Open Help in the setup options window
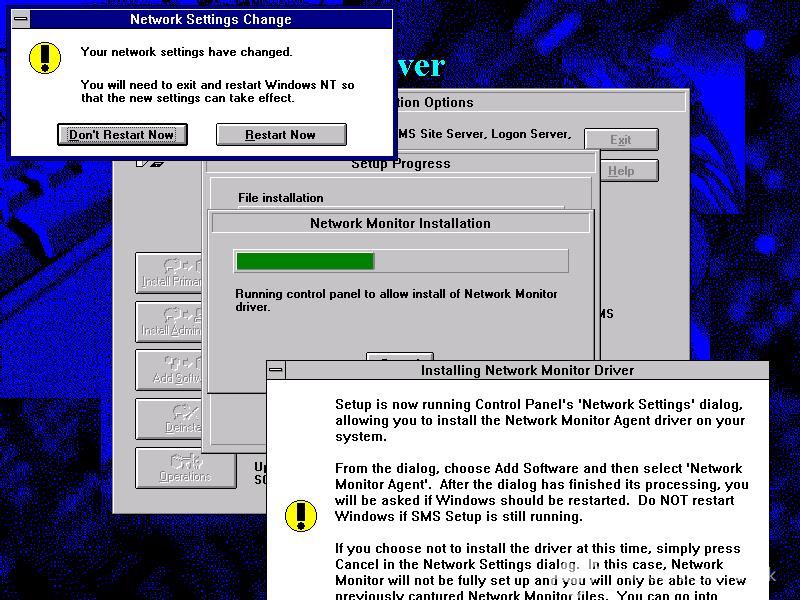The image size is (800, 600). (629, 171)
